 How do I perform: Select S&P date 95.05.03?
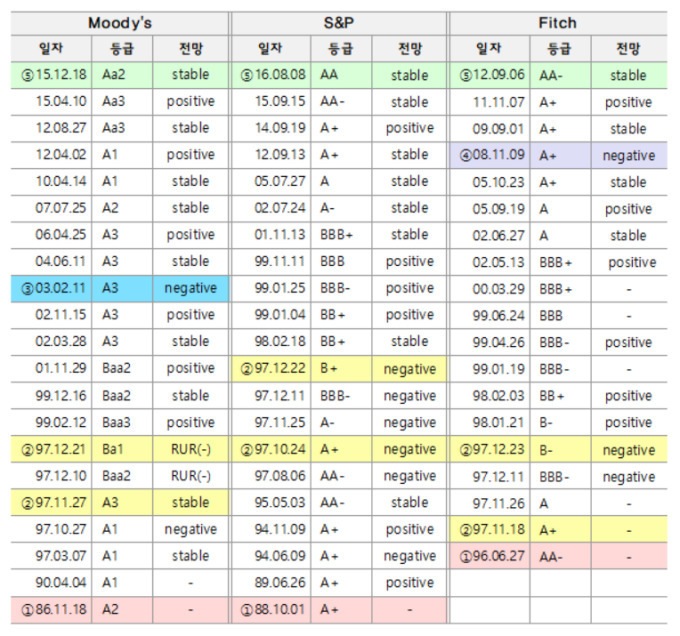[x=280, y=502]
